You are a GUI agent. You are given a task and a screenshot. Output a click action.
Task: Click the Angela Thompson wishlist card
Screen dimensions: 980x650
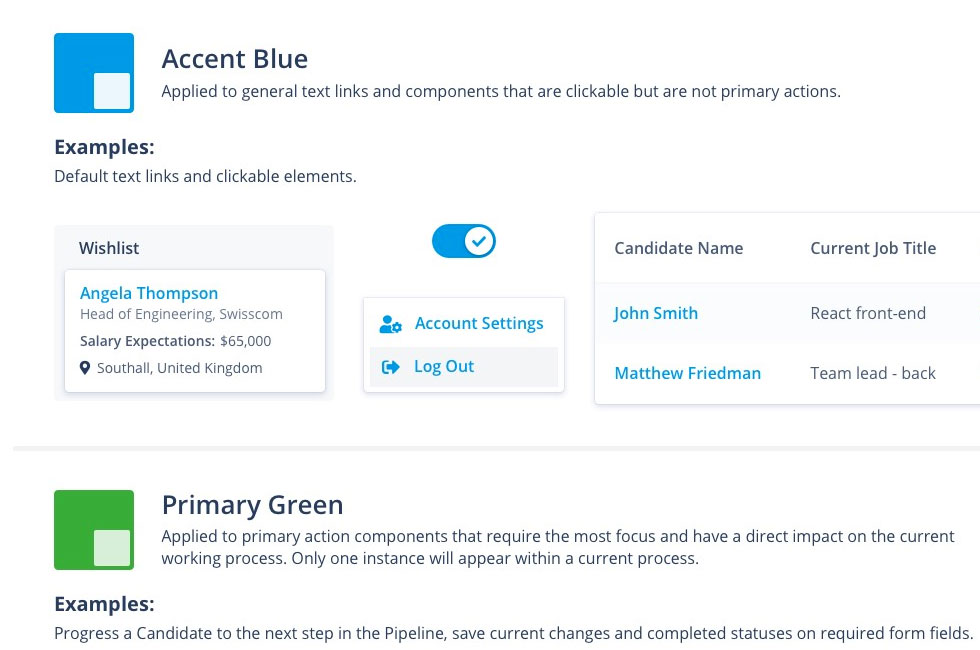(x=195, y=331)
